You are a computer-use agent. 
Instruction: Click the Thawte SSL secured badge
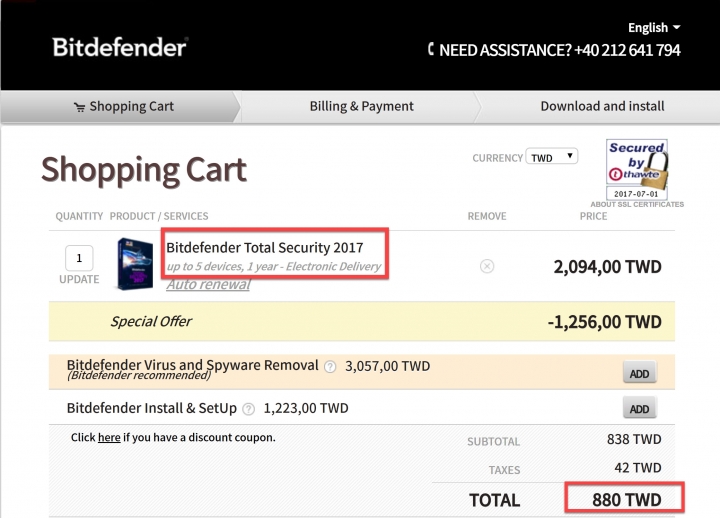(637, 169)
